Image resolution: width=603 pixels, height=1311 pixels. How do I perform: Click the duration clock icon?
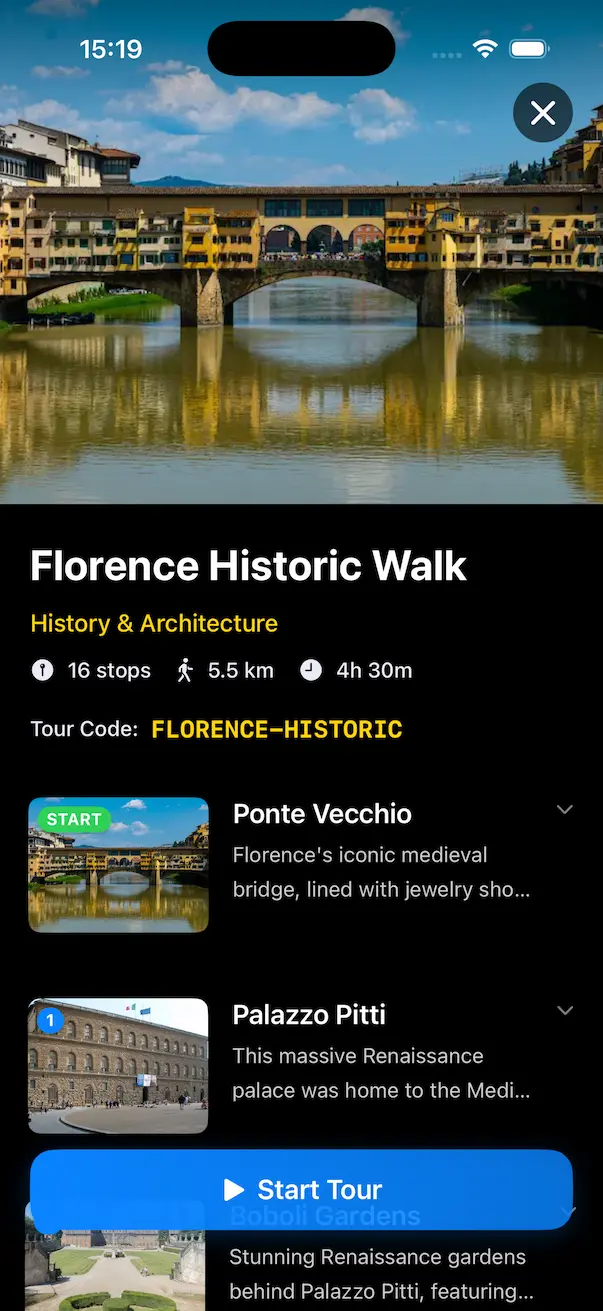pos(312,670)
